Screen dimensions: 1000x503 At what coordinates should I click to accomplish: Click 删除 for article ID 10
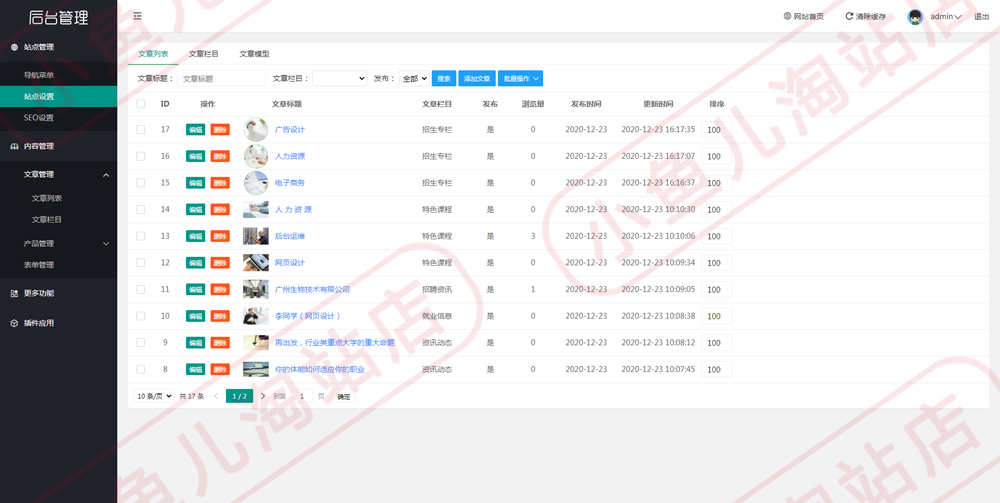pos(220,316)
